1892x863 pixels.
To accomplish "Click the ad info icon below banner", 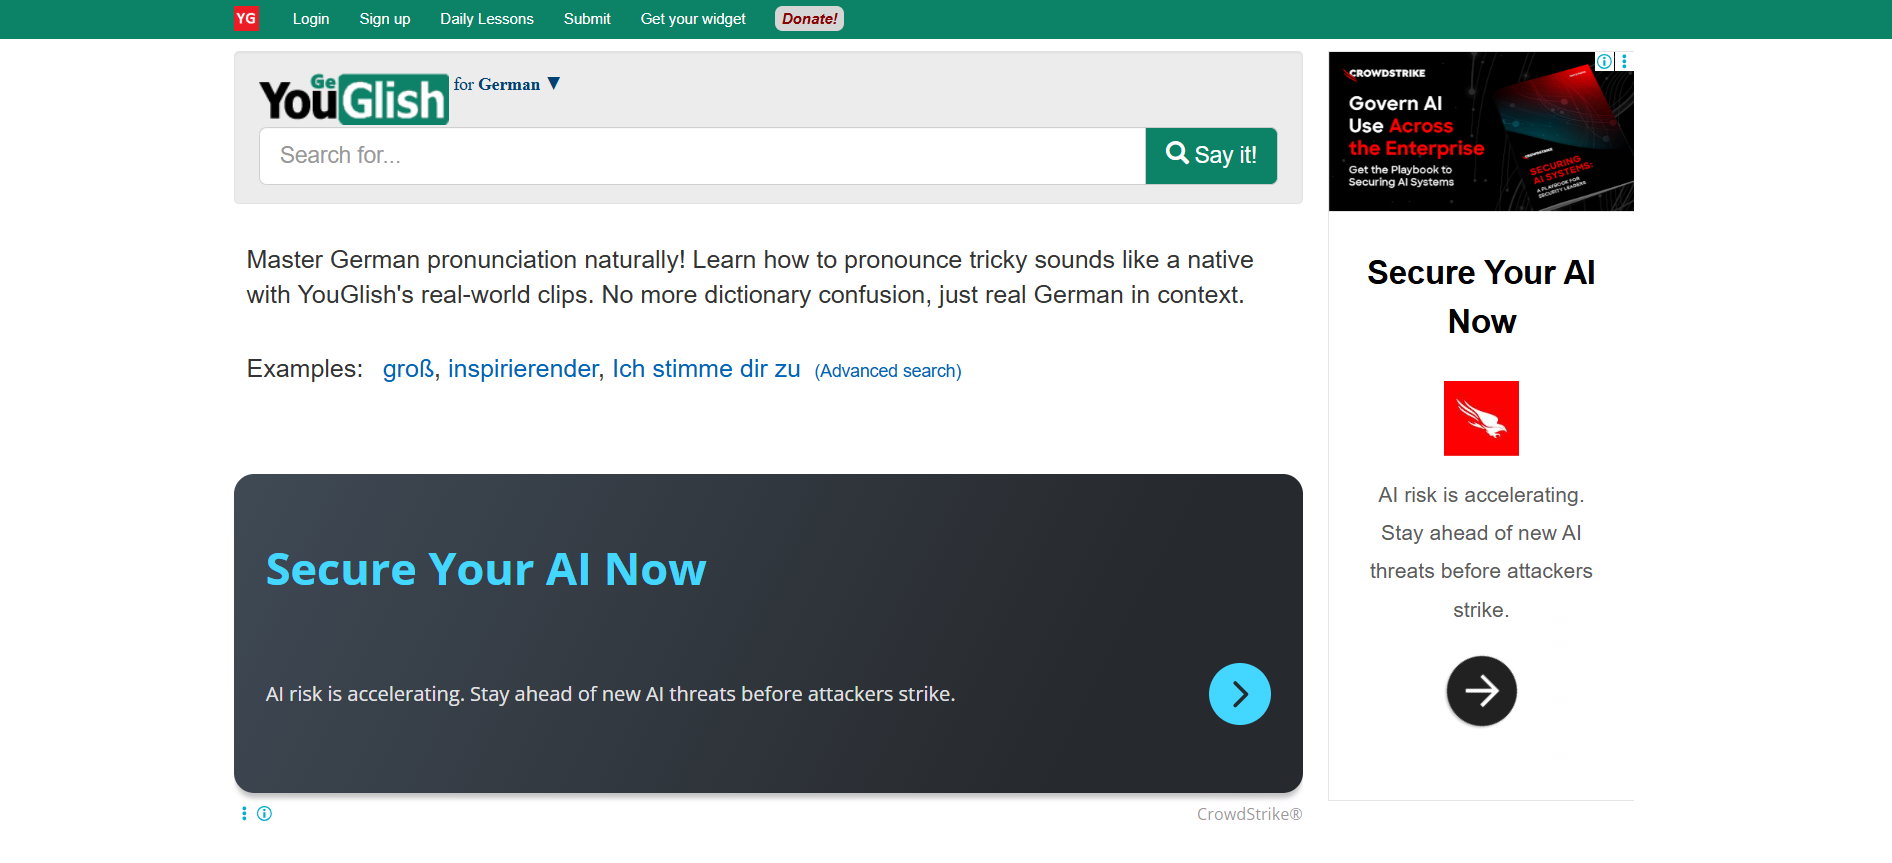I will point(264,814).
